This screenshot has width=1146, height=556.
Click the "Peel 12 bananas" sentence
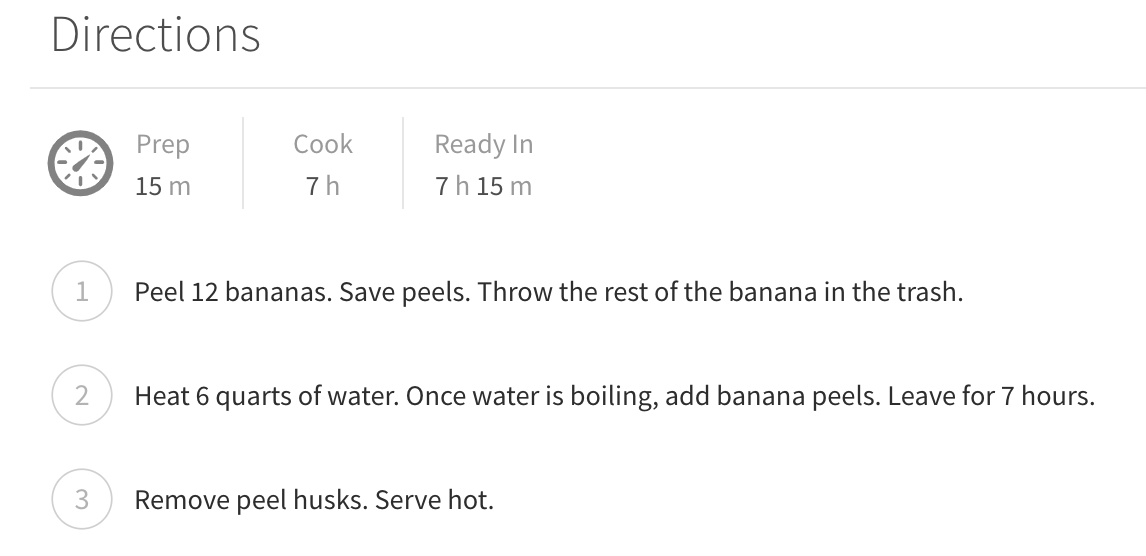[233, 294]
